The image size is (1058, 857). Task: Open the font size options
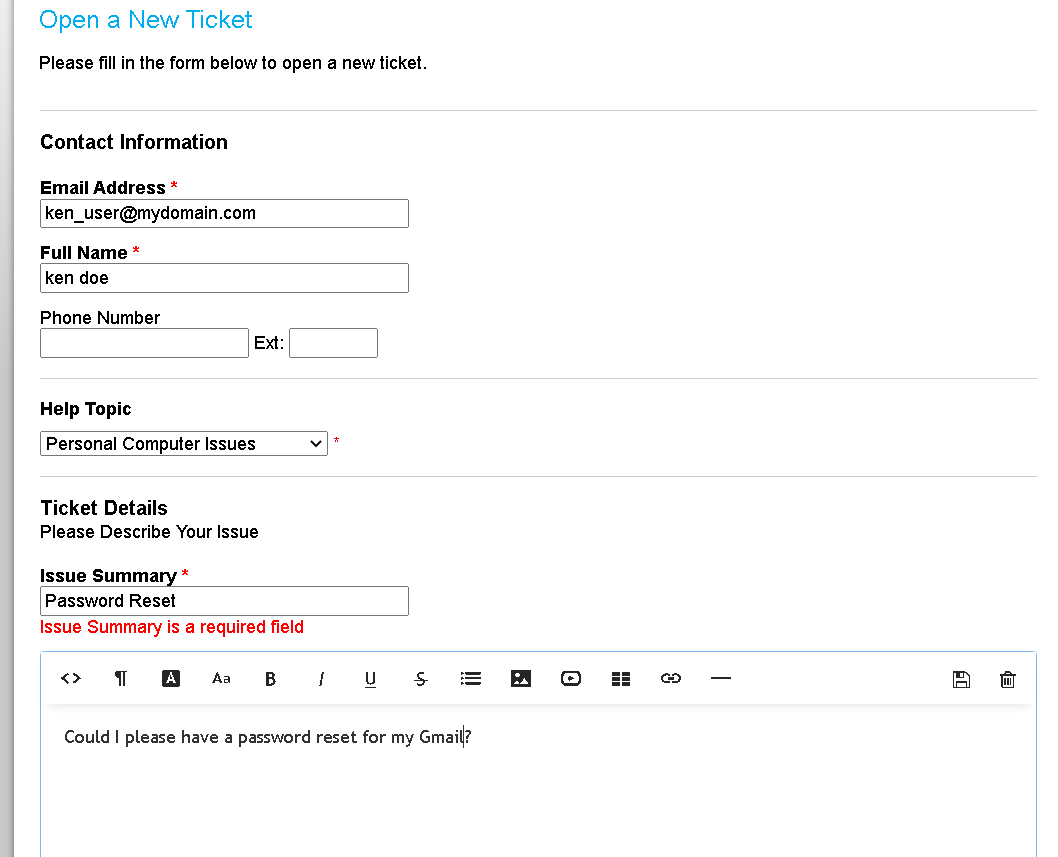(221, 679)
